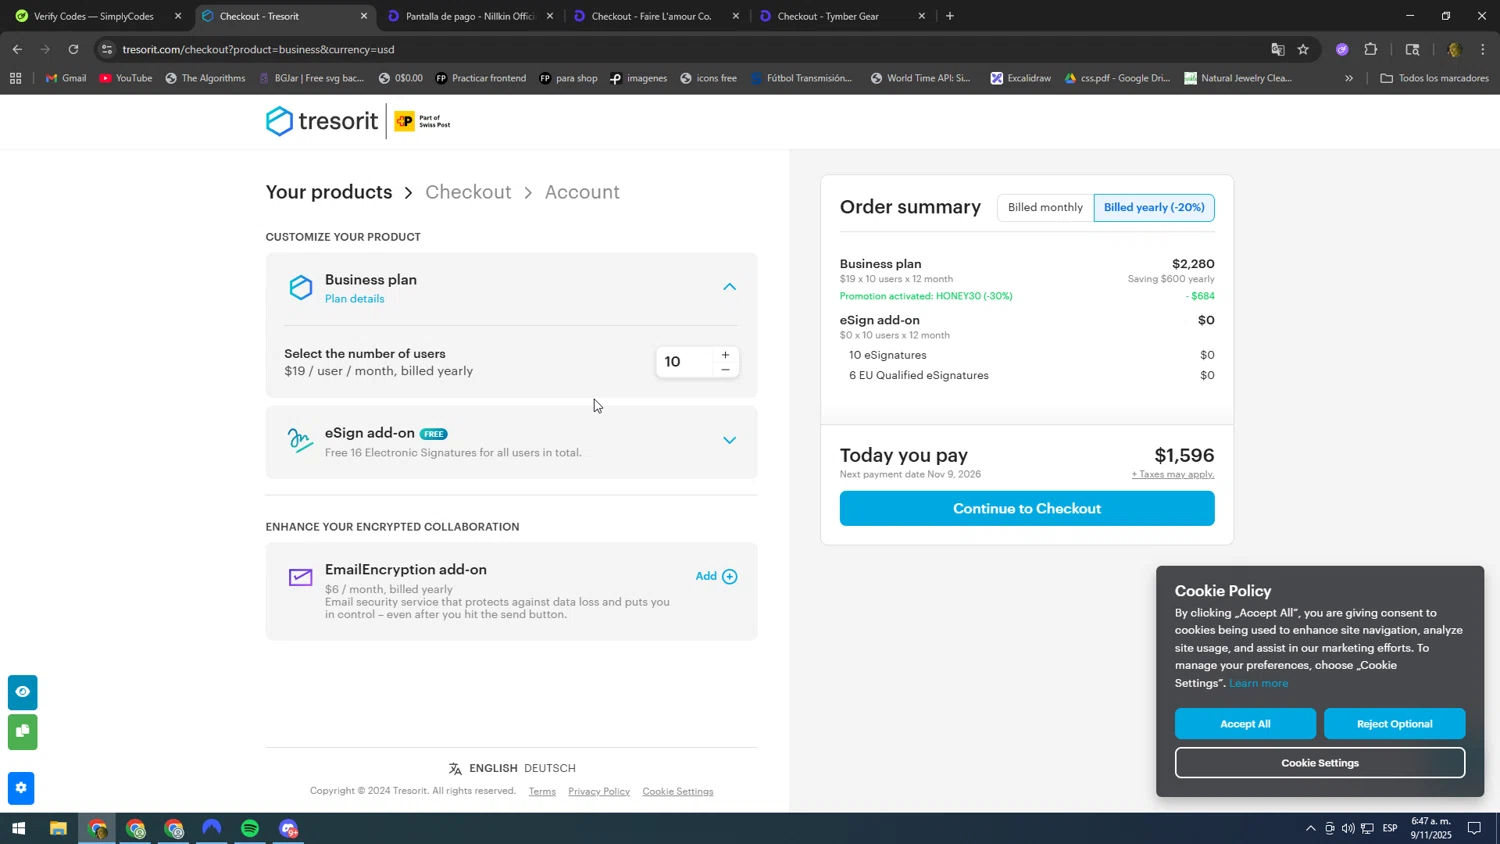Select Billed monthly option
This screenshot has height=844, width=1500.
1045,207
